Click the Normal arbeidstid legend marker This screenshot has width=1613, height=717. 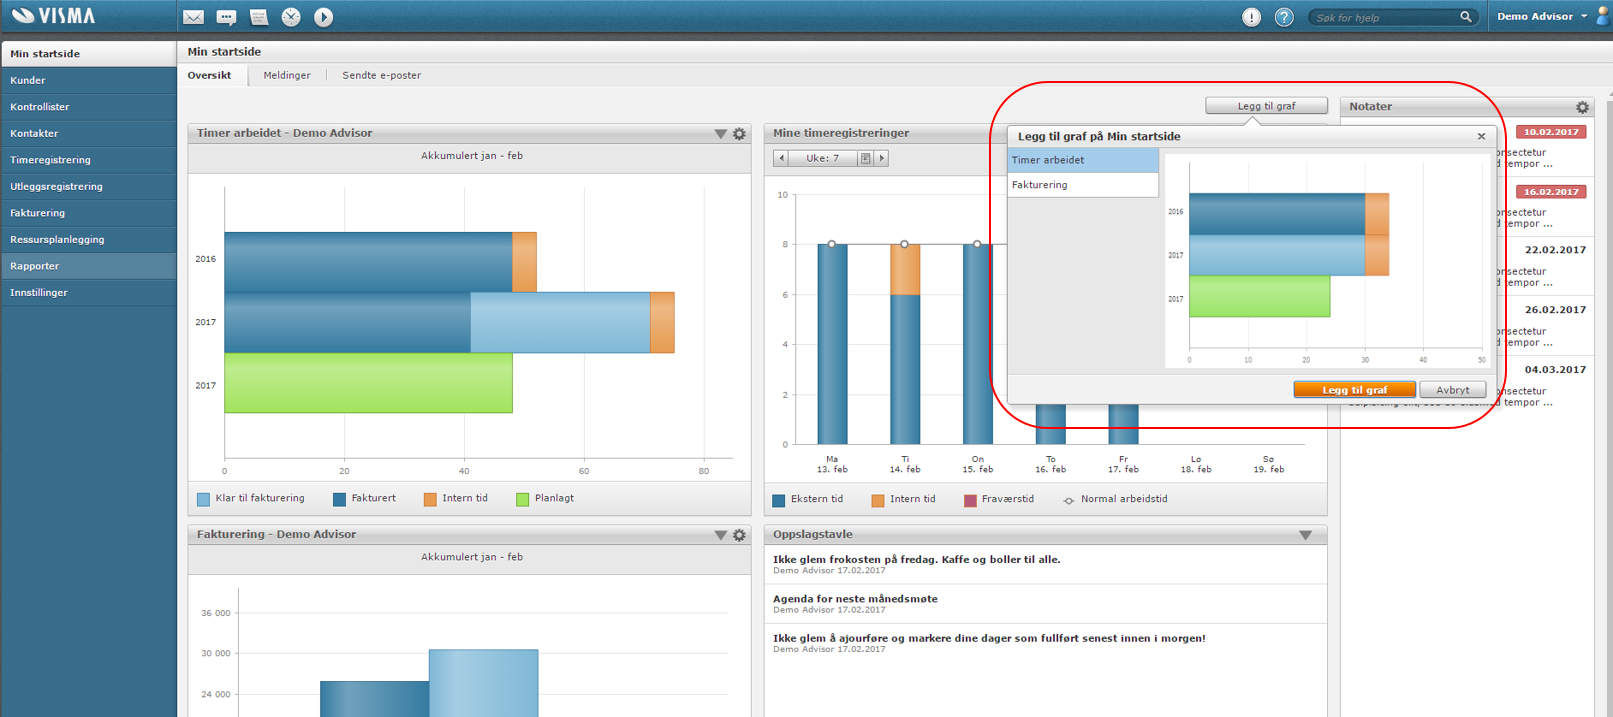(x=1069, y=500)
